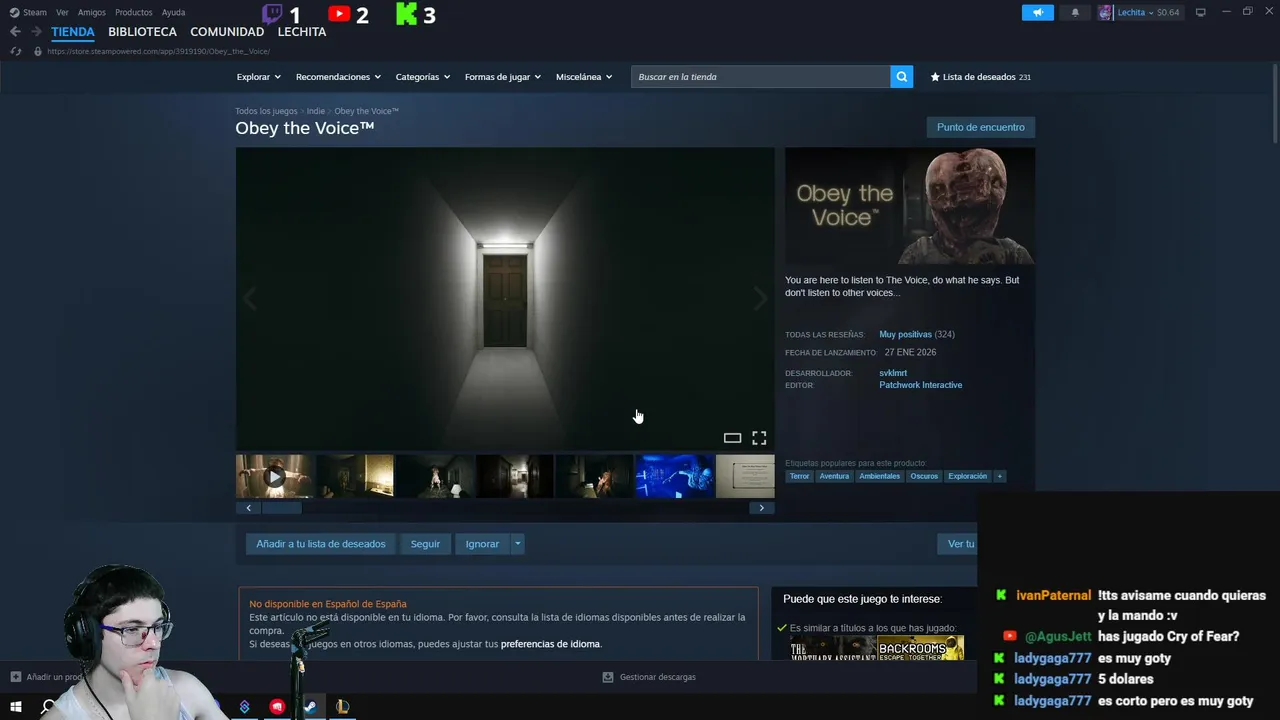Click Añadir a tu lista de deseados

tap(320, 544)
